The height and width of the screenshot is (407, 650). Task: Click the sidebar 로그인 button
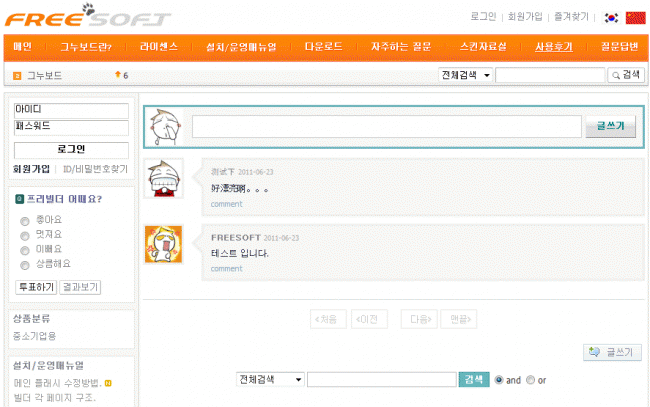tap(71, 150)
